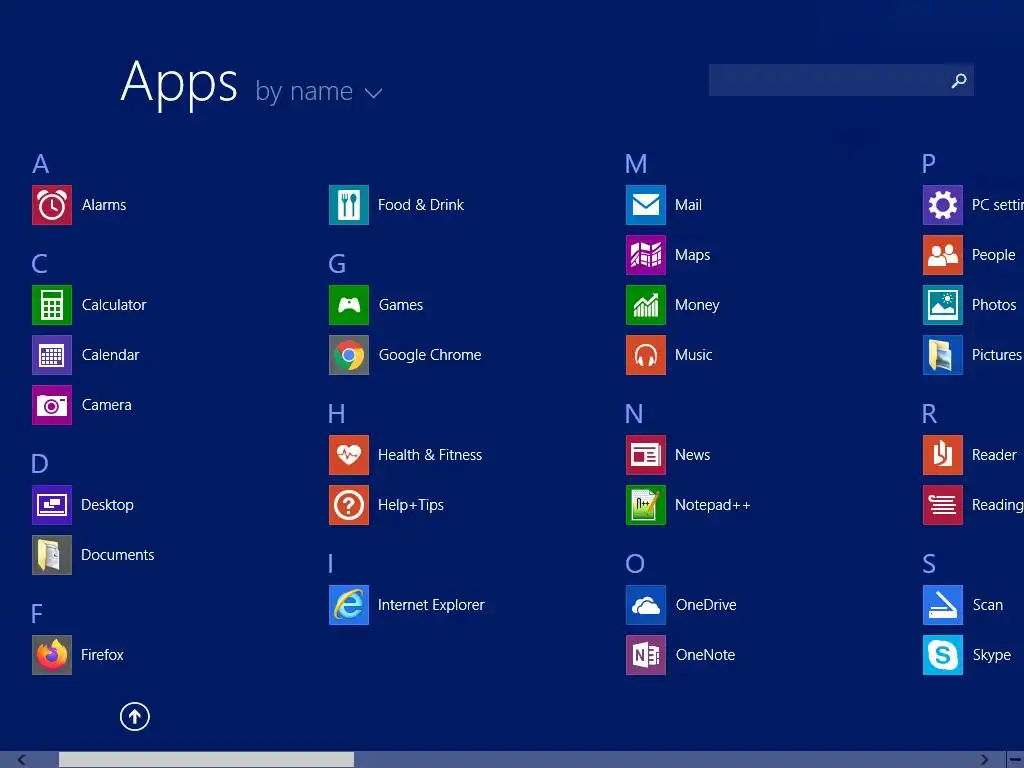Screen dimensions: 1024x768
Task: Select the letter H group header
Action: tap(336, 414)
